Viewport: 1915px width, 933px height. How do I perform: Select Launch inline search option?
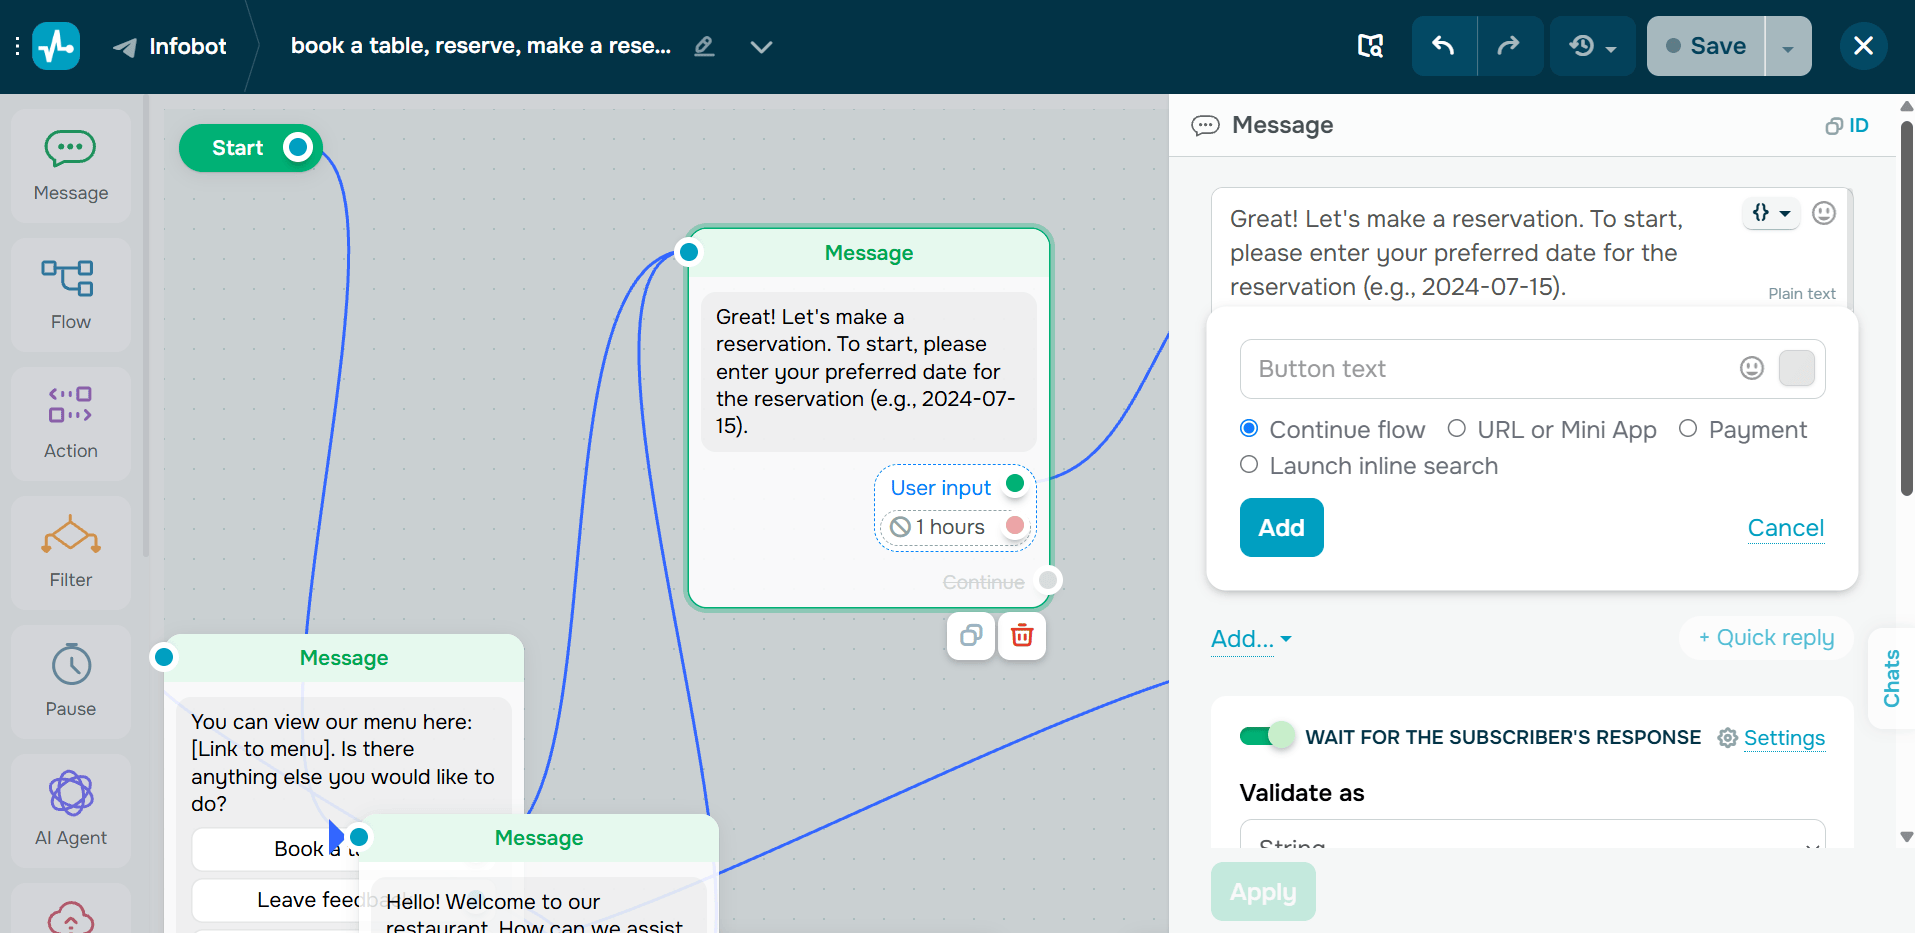point(1249,465)
